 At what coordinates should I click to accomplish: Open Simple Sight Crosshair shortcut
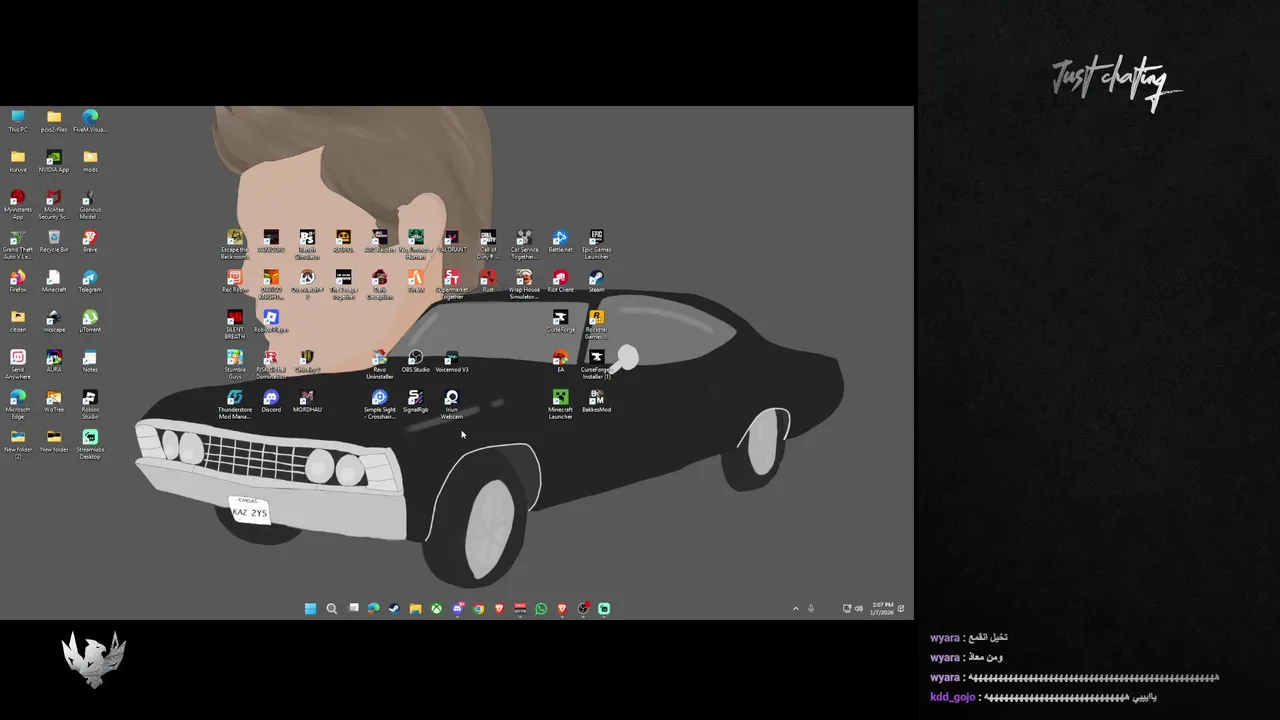click(x=379, y=405)
